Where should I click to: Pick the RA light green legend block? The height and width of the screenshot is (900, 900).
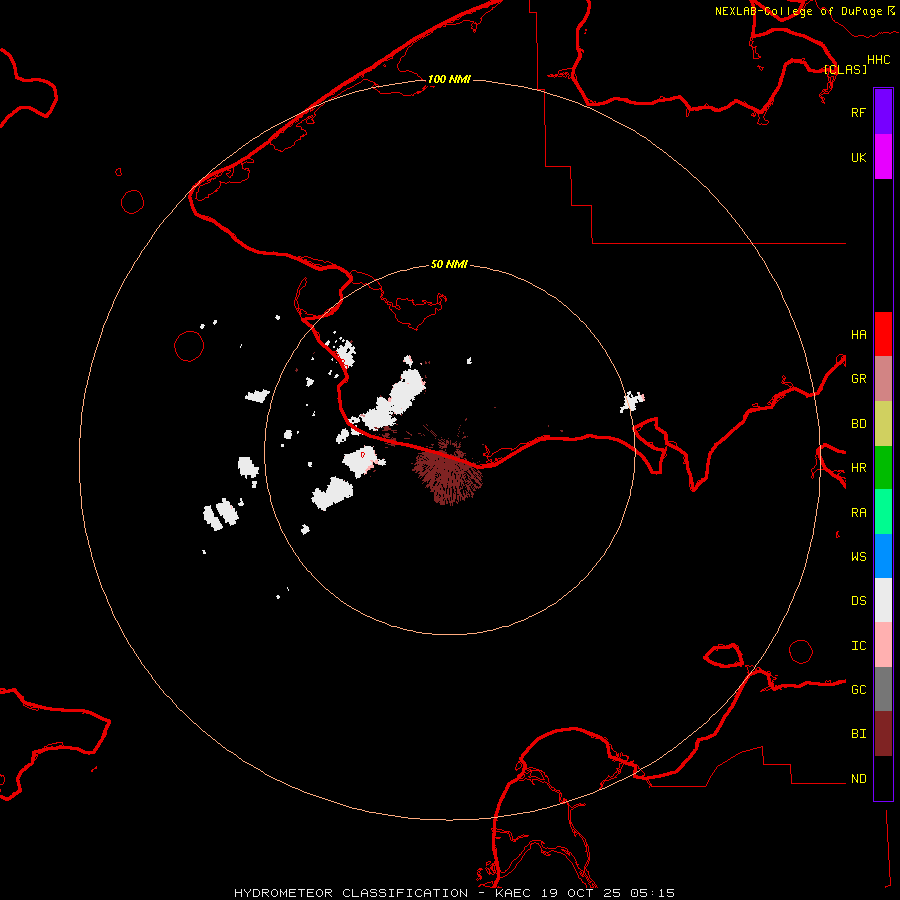click(883, 512)
